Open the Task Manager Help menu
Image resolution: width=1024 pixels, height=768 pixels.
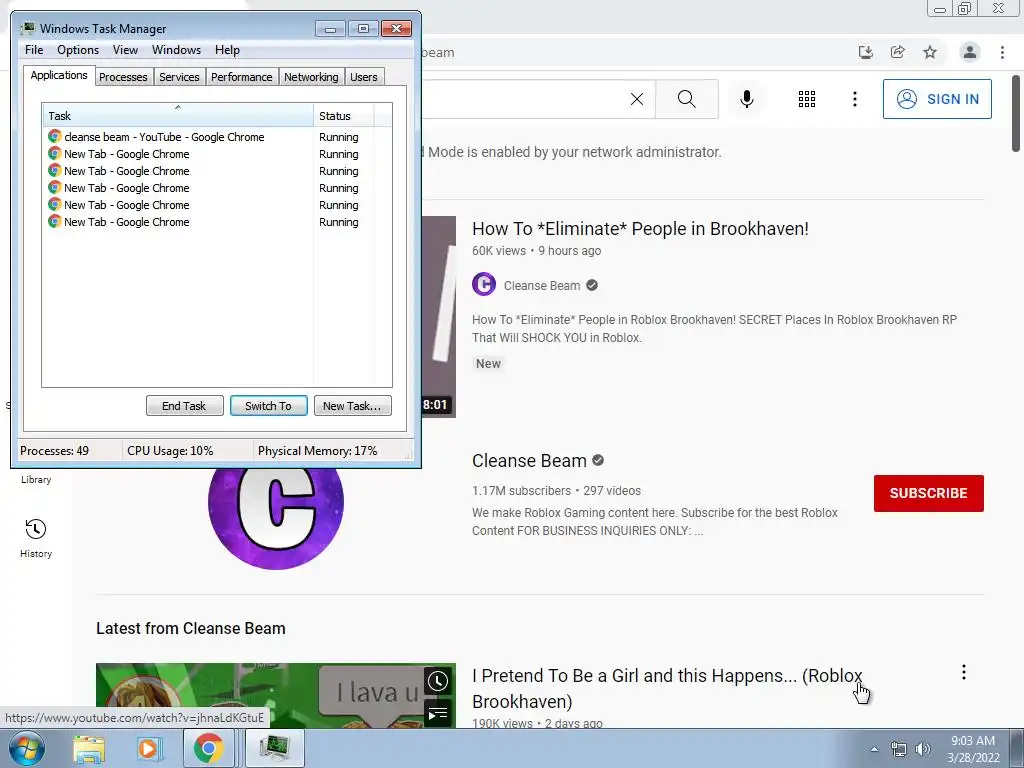click(227, 50)
